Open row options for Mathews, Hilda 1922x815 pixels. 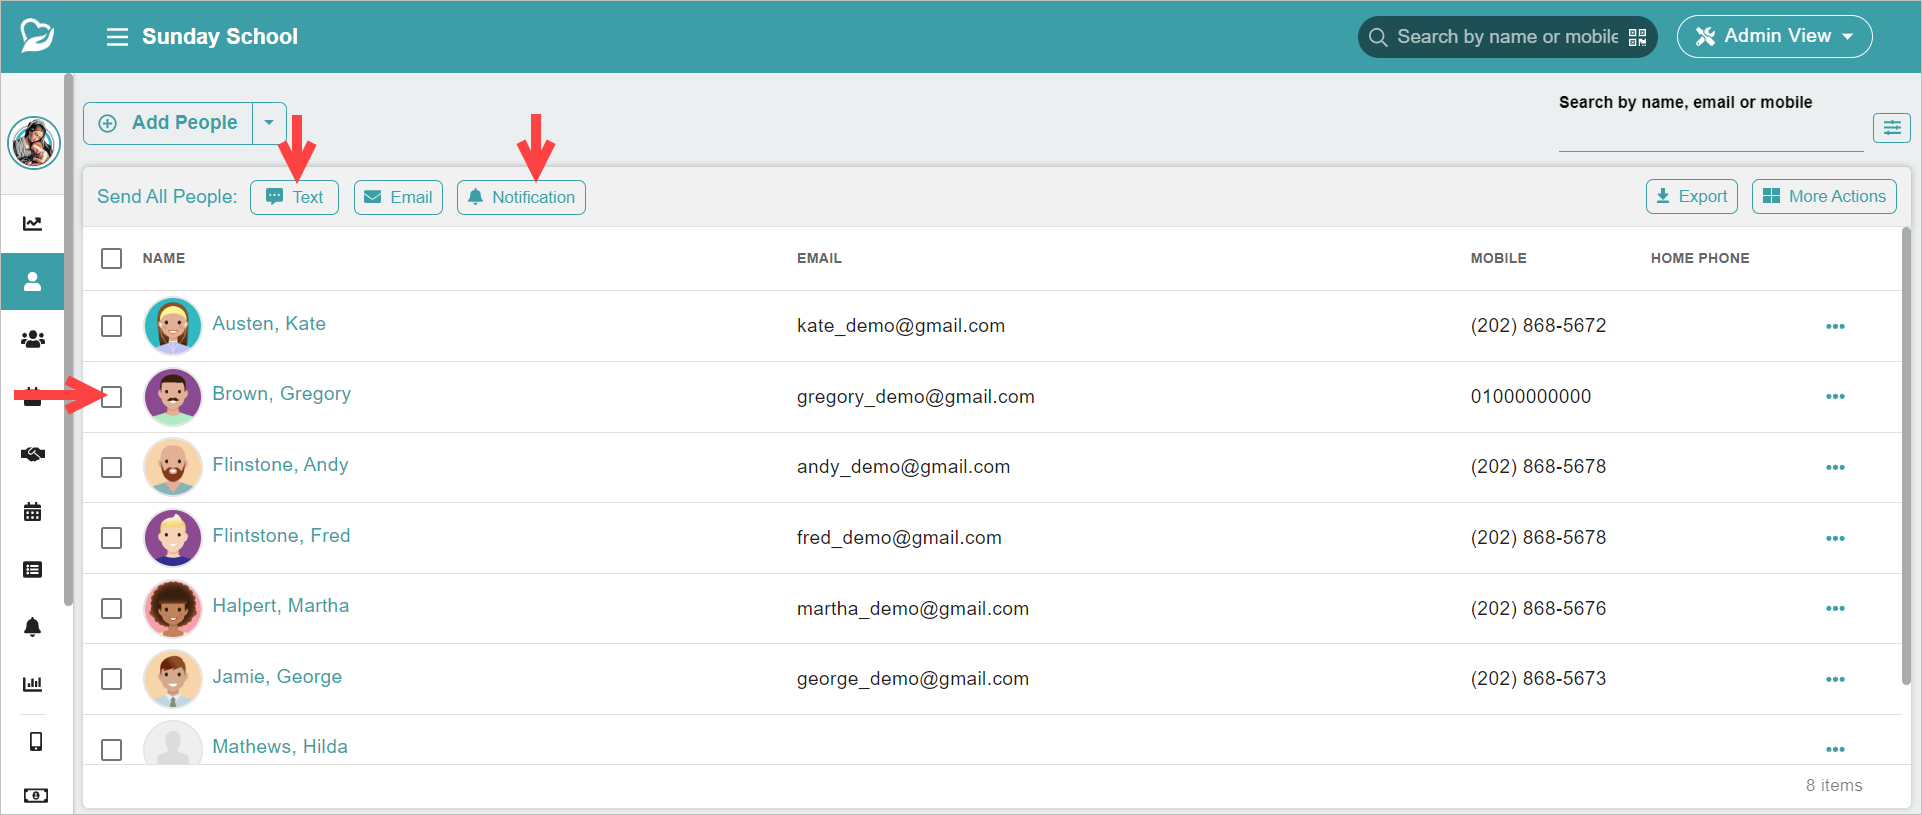point(1835,749)
